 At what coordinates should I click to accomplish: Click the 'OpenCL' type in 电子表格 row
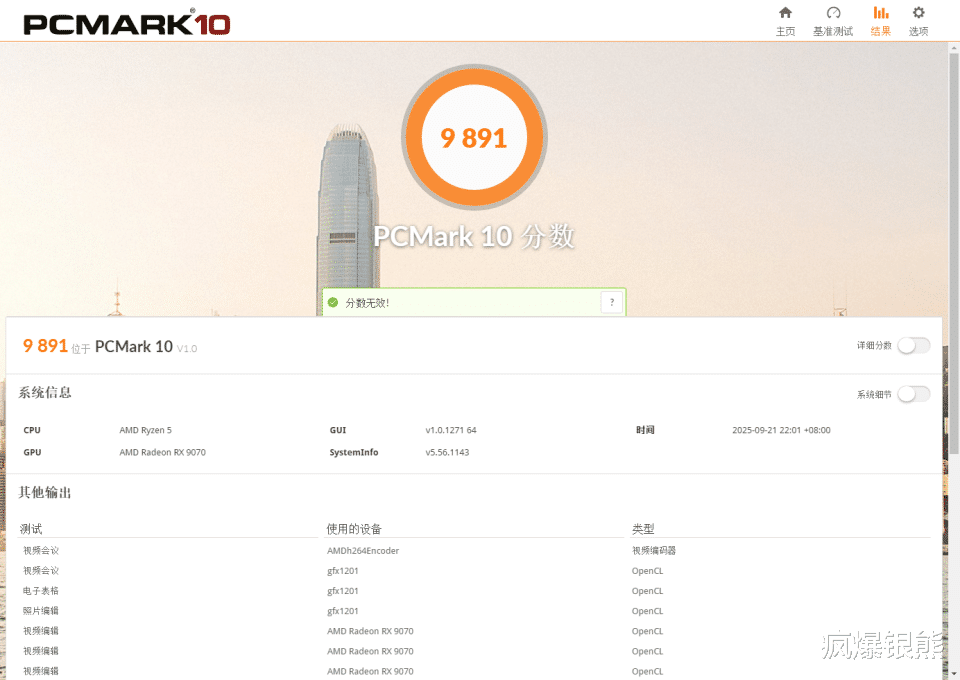pyautogui.click(x=647, y=591)
